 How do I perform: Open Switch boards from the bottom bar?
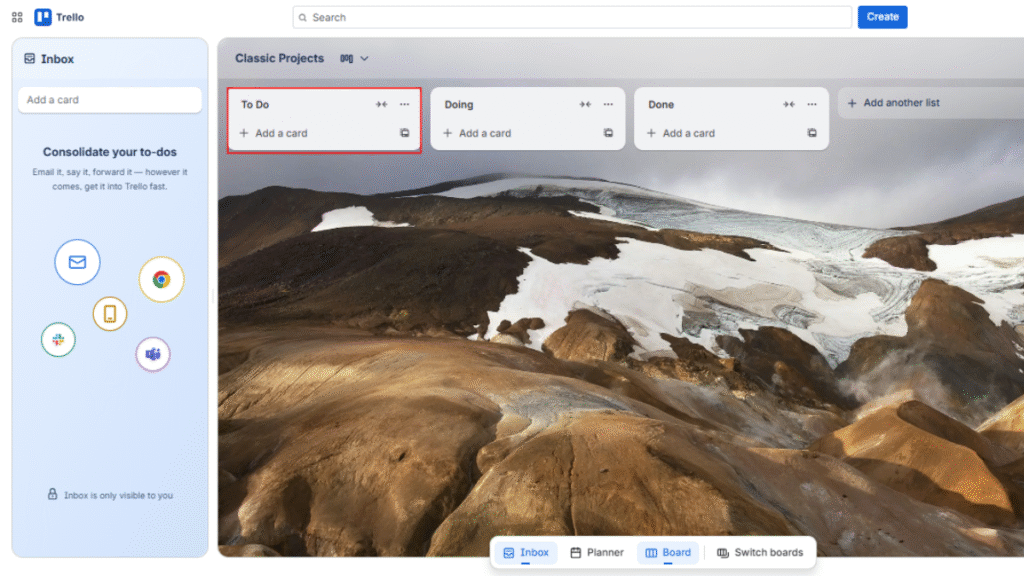tap(761, 552)
